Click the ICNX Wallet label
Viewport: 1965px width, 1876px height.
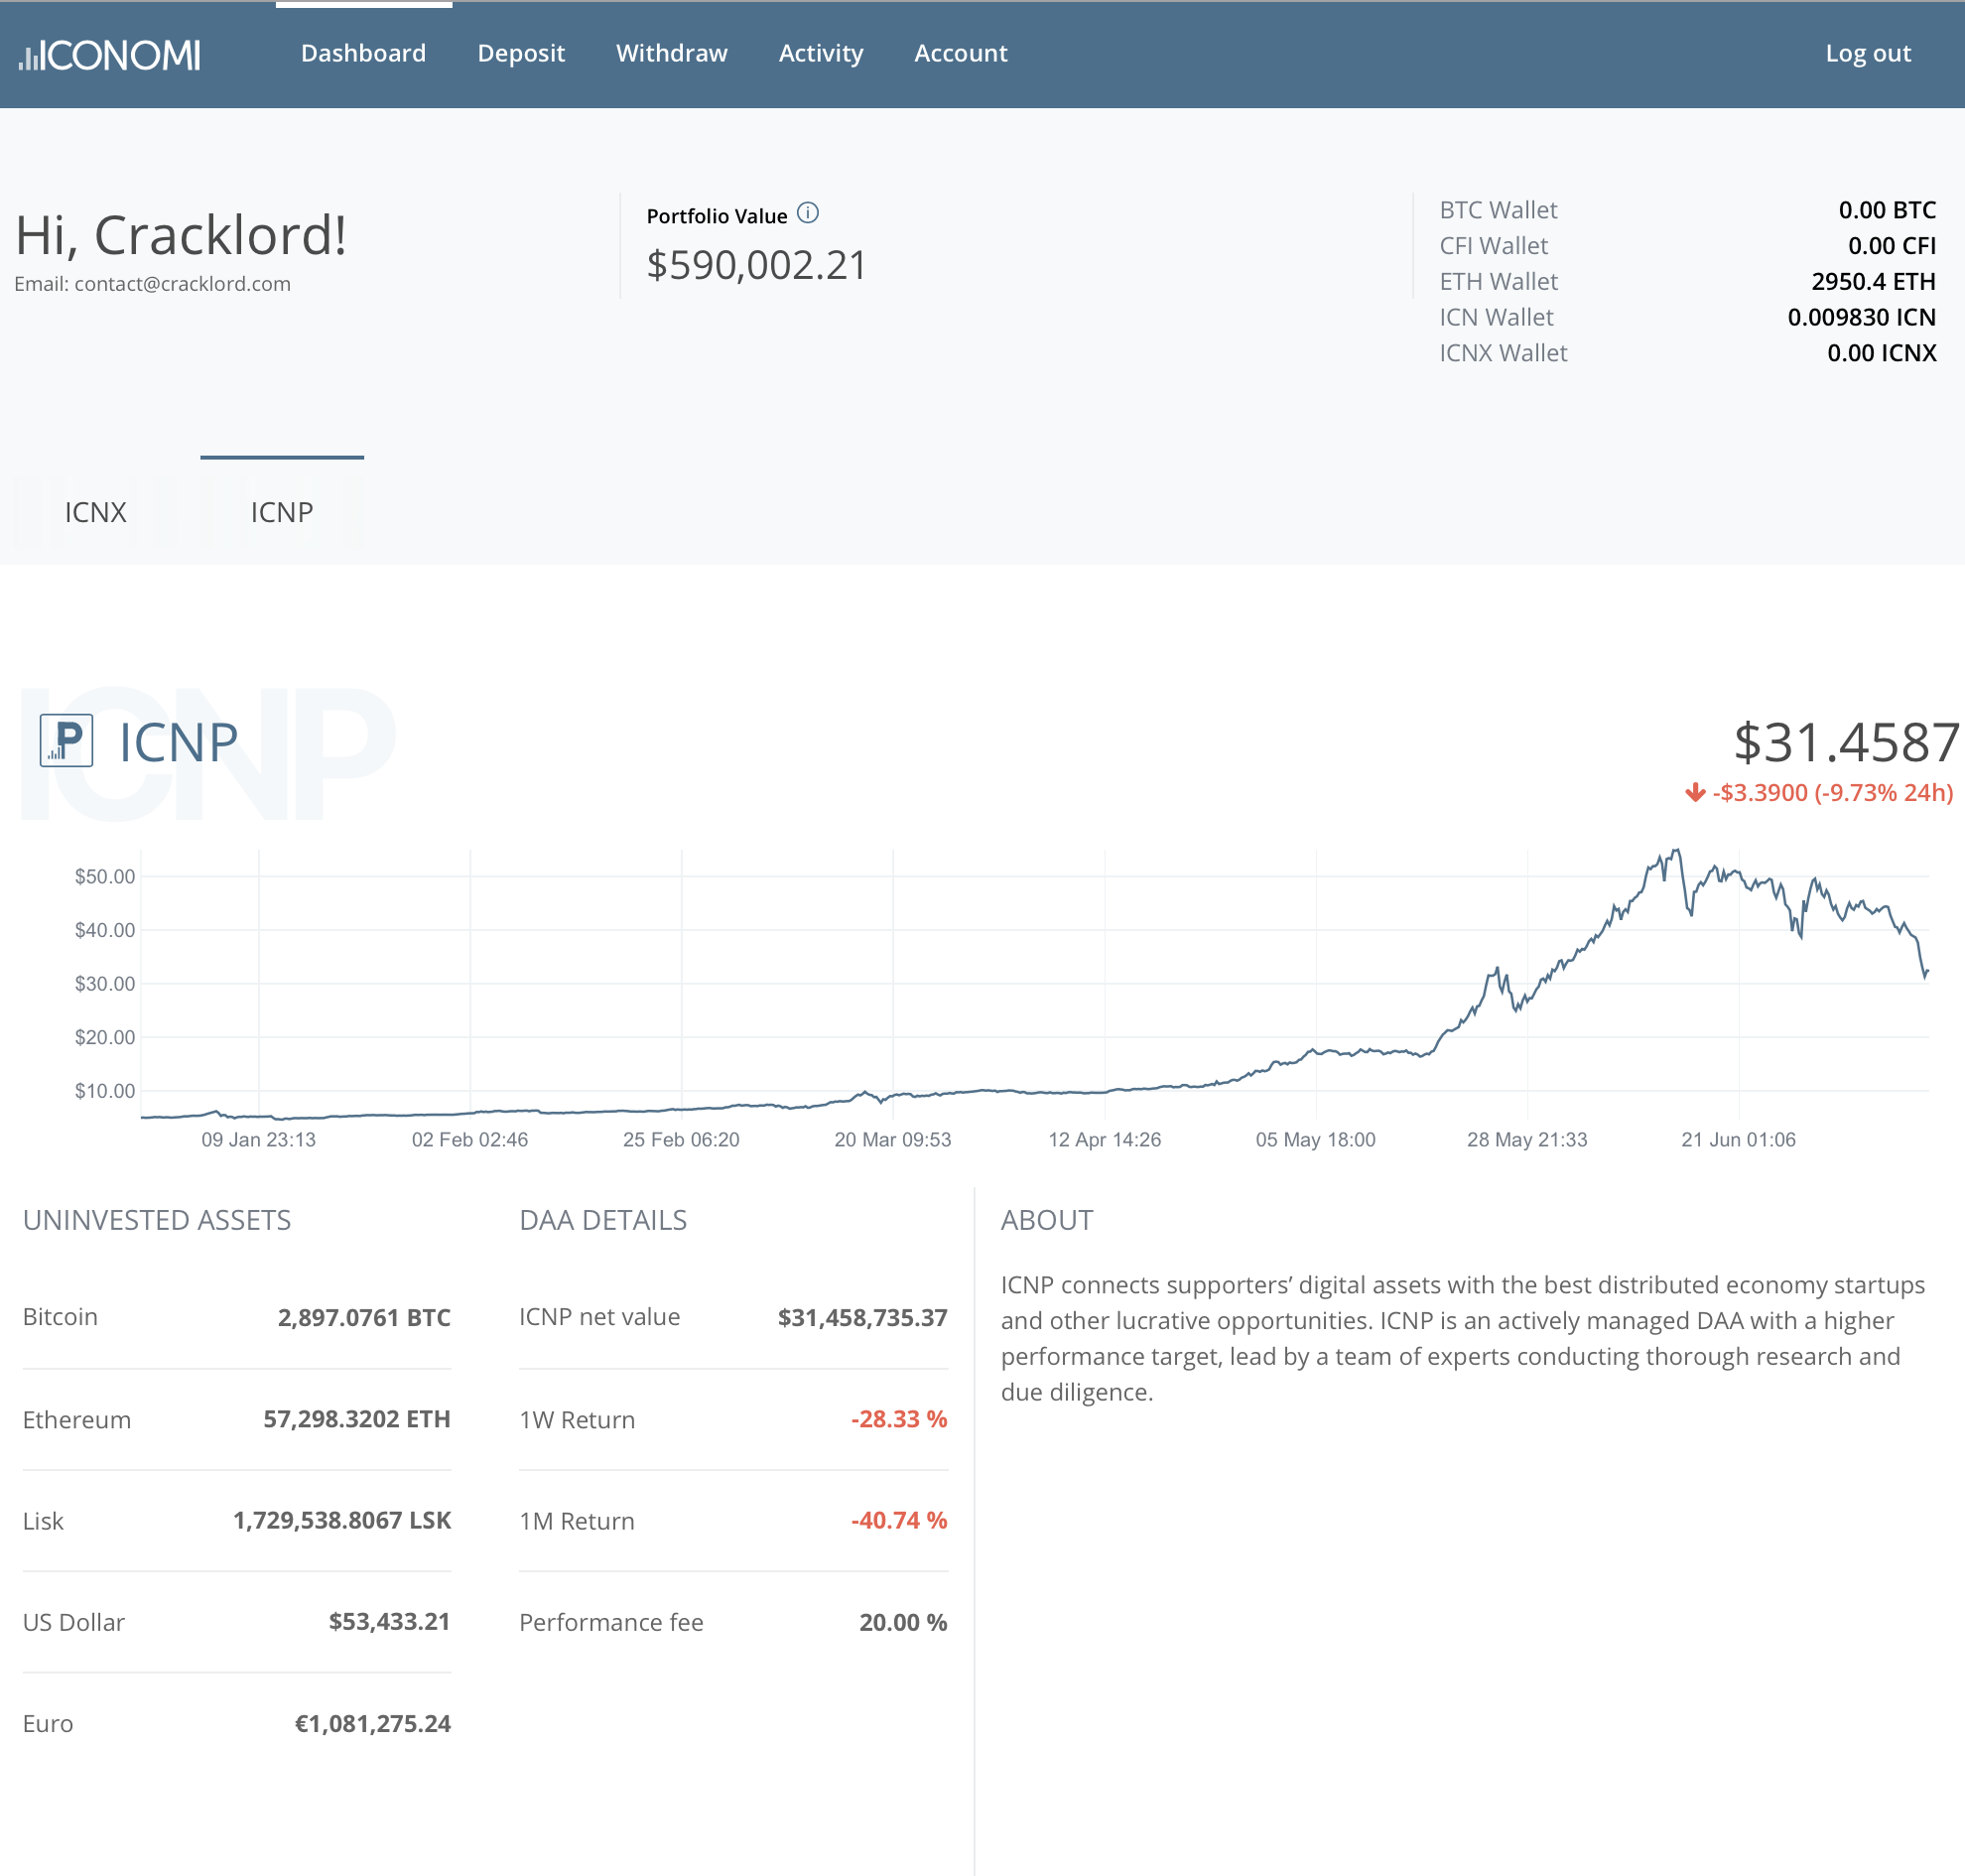tap(1503, 353)
